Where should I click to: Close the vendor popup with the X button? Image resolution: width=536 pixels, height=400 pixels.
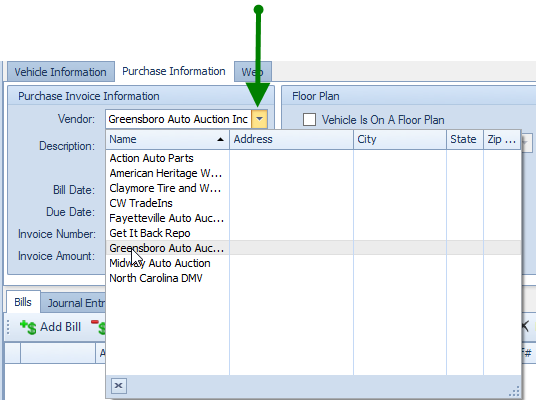pyautogui.click(x=119, y=386)
